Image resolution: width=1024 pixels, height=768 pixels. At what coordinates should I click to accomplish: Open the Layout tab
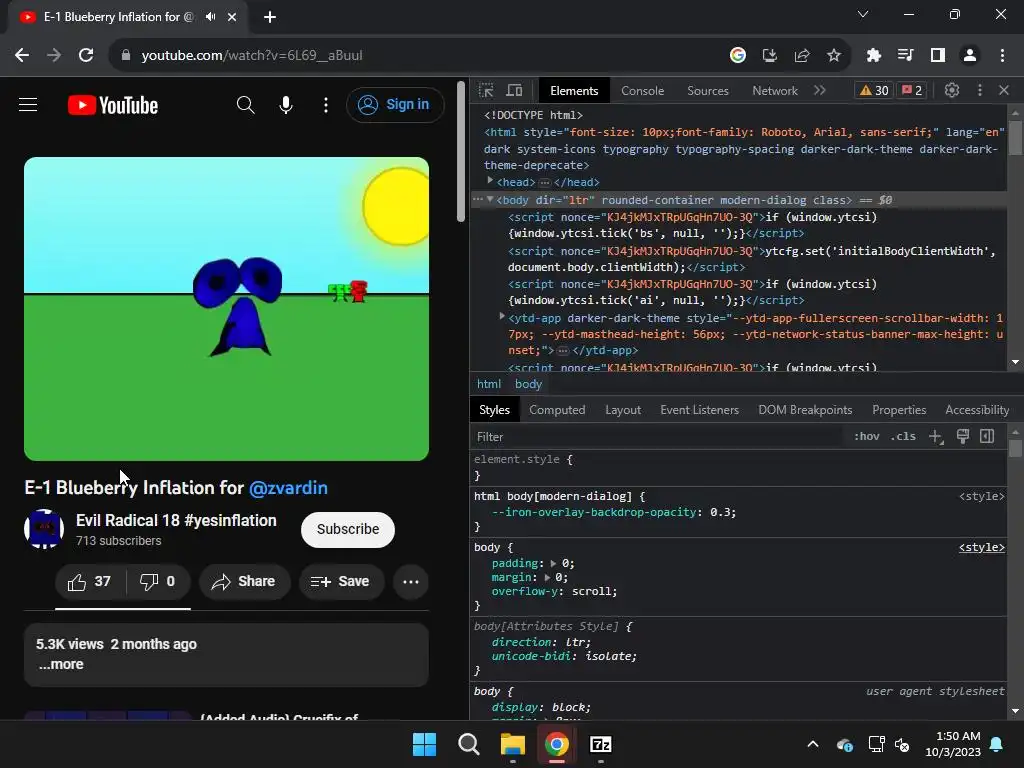623,409
